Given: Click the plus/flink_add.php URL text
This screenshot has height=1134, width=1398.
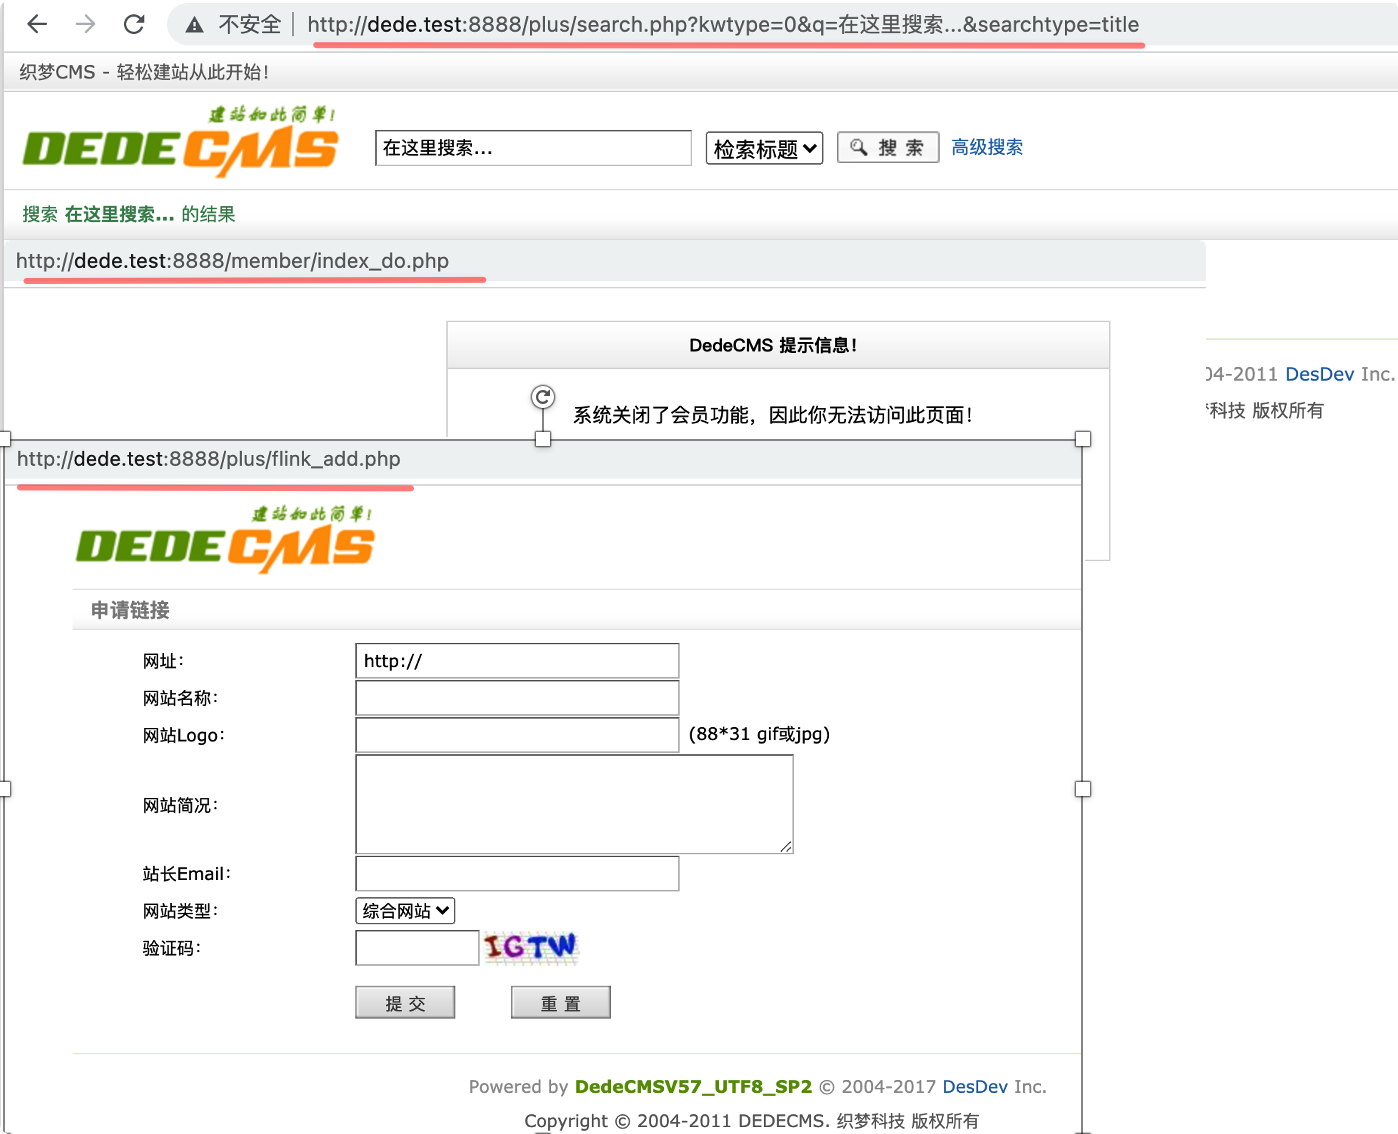Looking at the screenshot, I should tap(208, 459).
